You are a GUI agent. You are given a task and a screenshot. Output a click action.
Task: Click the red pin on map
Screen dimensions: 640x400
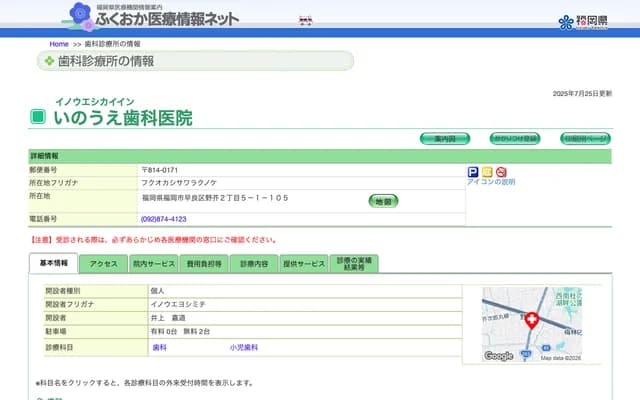click(532, 319)
